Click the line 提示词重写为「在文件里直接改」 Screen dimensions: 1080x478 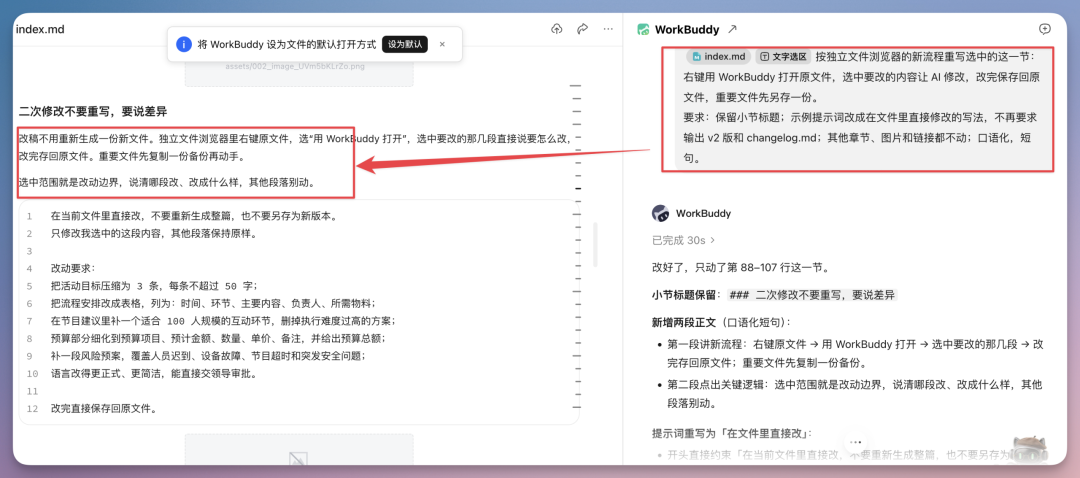732,433
